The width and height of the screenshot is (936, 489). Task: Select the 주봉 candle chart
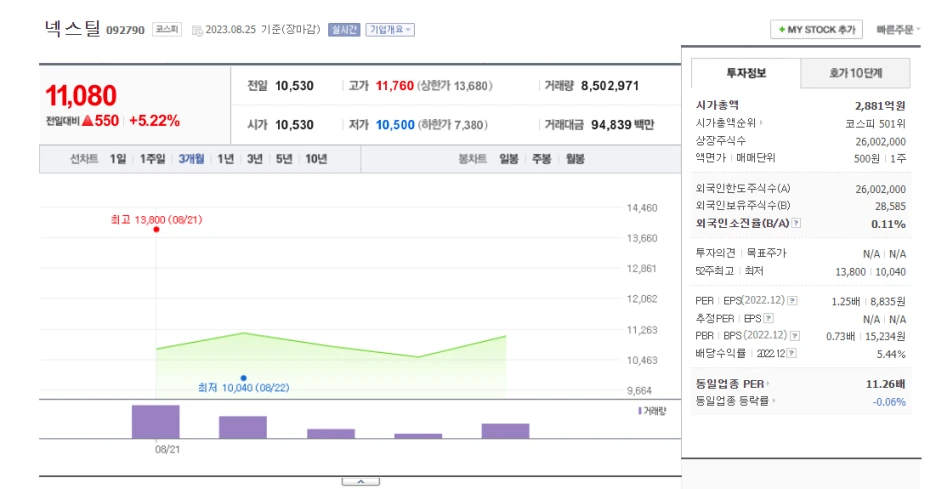(x=541, y=159)
